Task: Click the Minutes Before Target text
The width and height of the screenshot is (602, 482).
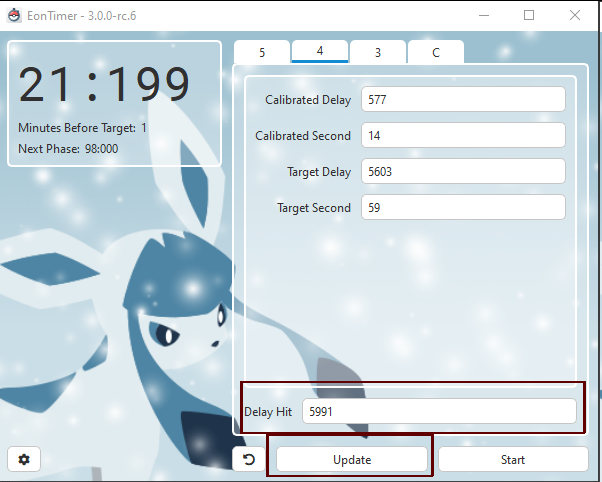Action: tap(82, 128)
